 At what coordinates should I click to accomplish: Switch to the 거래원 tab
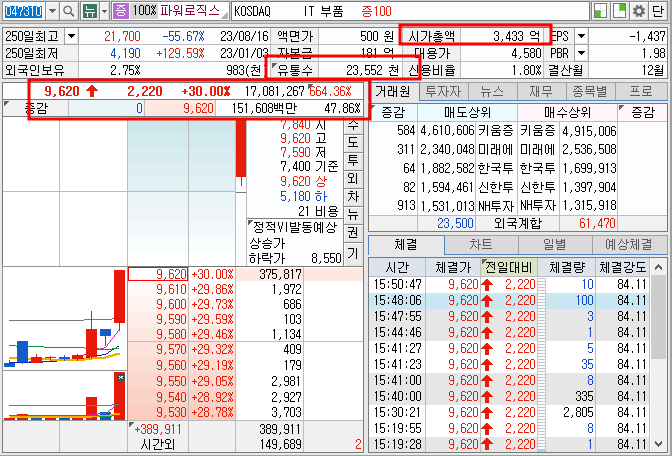(x=393, y=91)
